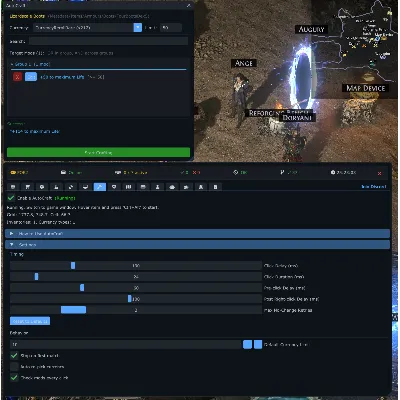Click the Start Crafting green button
Screen dimensions: 400x400
tap(98, 153)
